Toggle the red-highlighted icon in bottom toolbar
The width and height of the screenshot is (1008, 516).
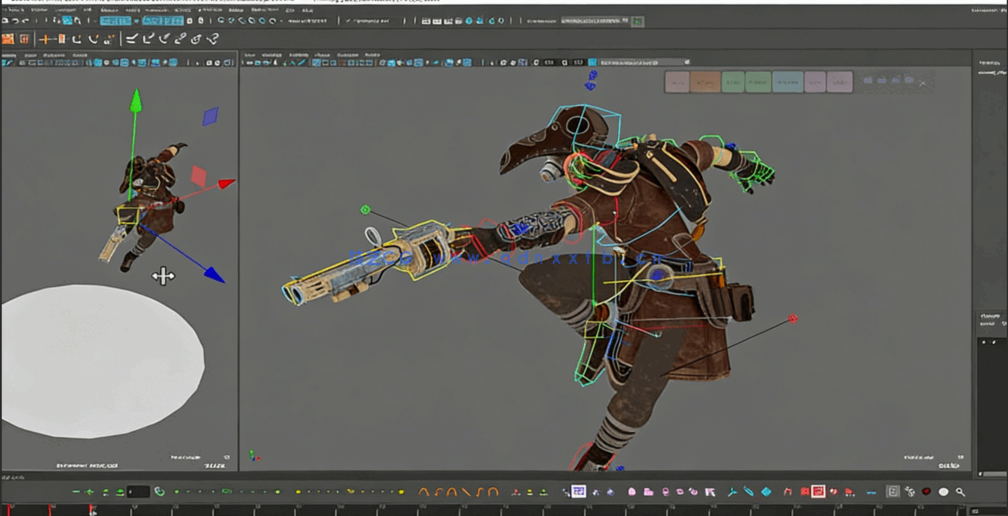pyautogui.click(x=818, y=492)
